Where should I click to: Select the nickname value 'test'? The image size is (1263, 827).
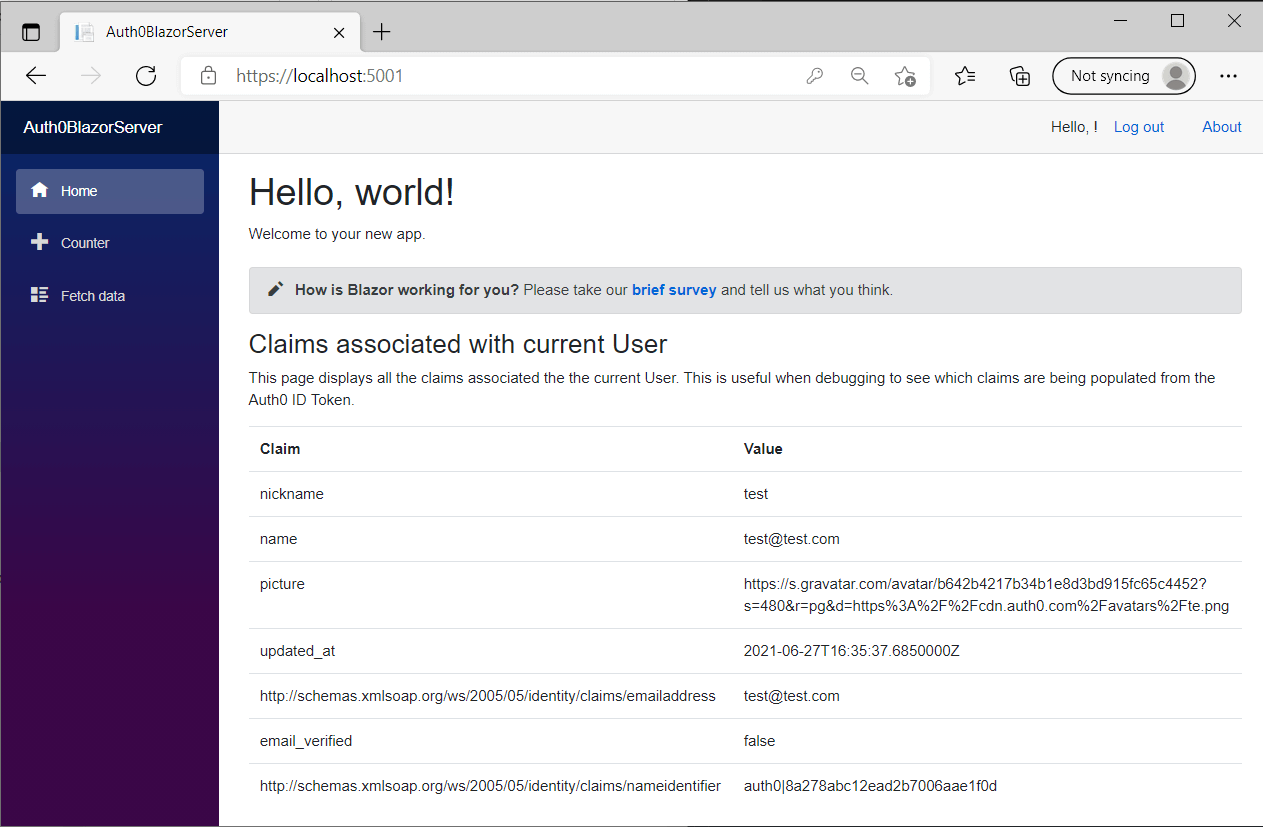tap(756, 494)
